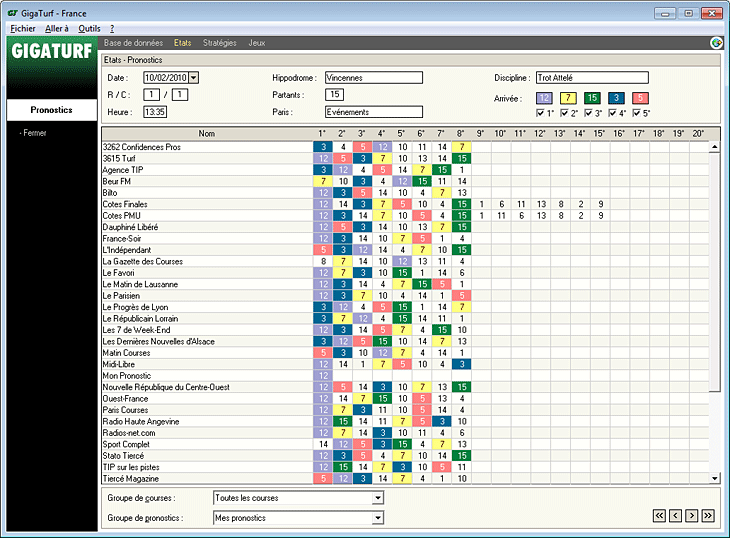Toggle the 3rd place arrival checkbox
Screen dimensions: 730x538
point(588,113)
